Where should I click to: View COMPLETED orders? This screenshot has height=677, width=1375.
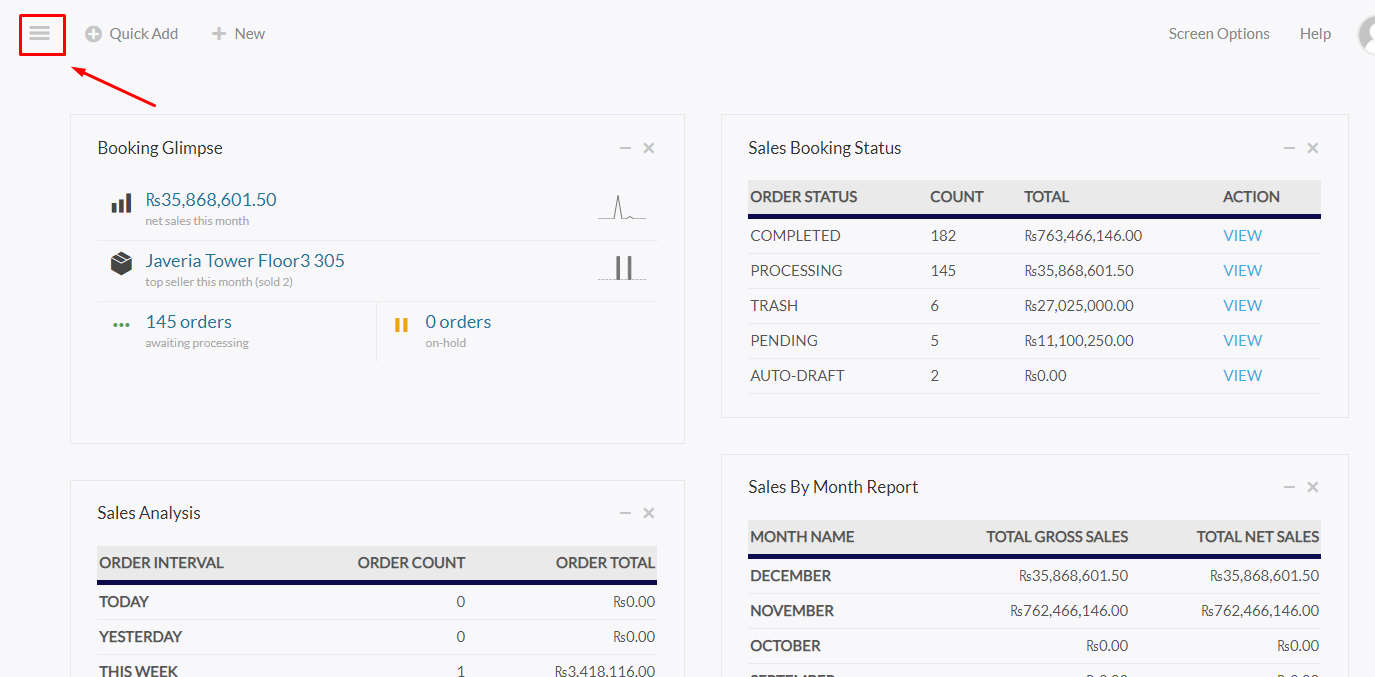click(1242, 236)
